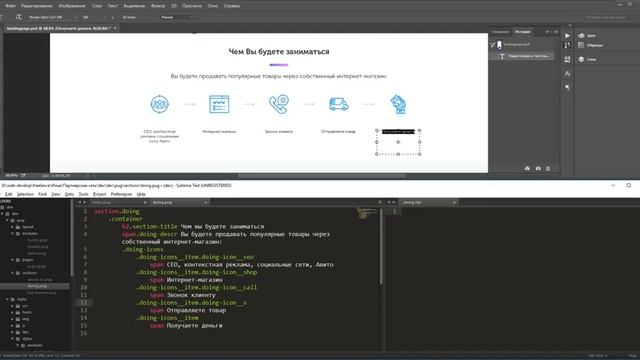This screenshot has height=360, width=640.
Task: Click the Paragraph panel icon in dock
Action: pos(567,87)
